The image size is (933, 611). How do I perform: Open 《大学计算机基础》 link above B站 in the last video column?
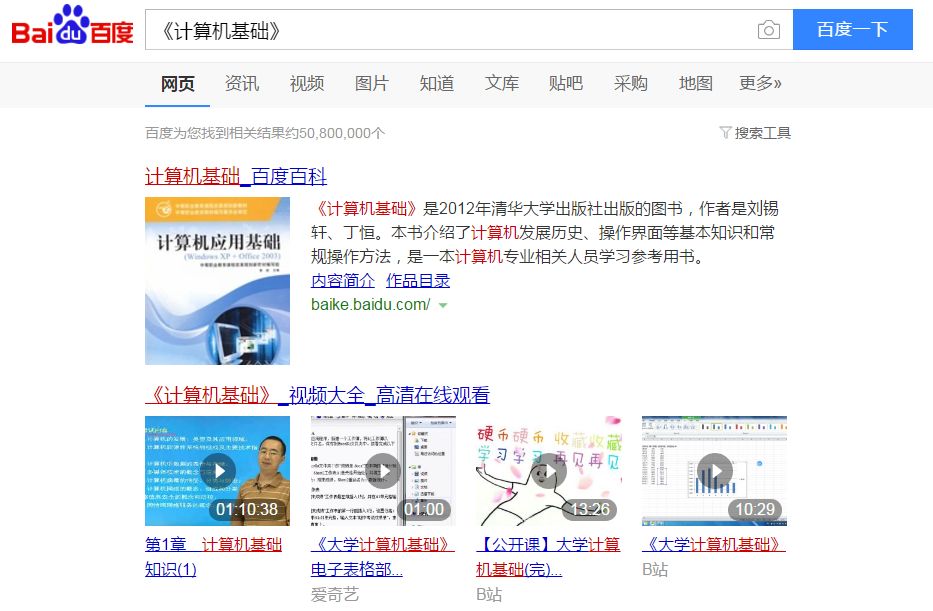tap(714, 544)
